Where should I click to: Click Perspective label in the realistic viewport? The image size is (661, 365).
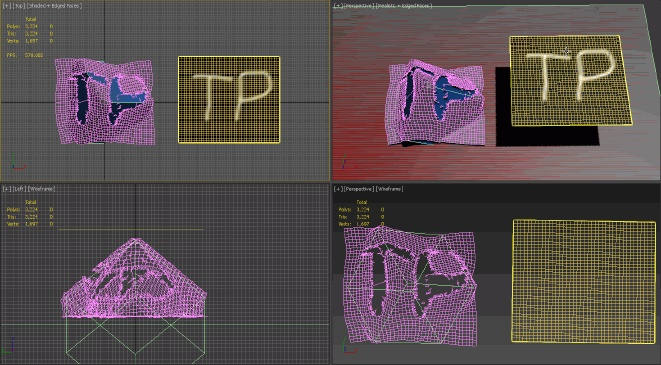click(x=359, y=6)
